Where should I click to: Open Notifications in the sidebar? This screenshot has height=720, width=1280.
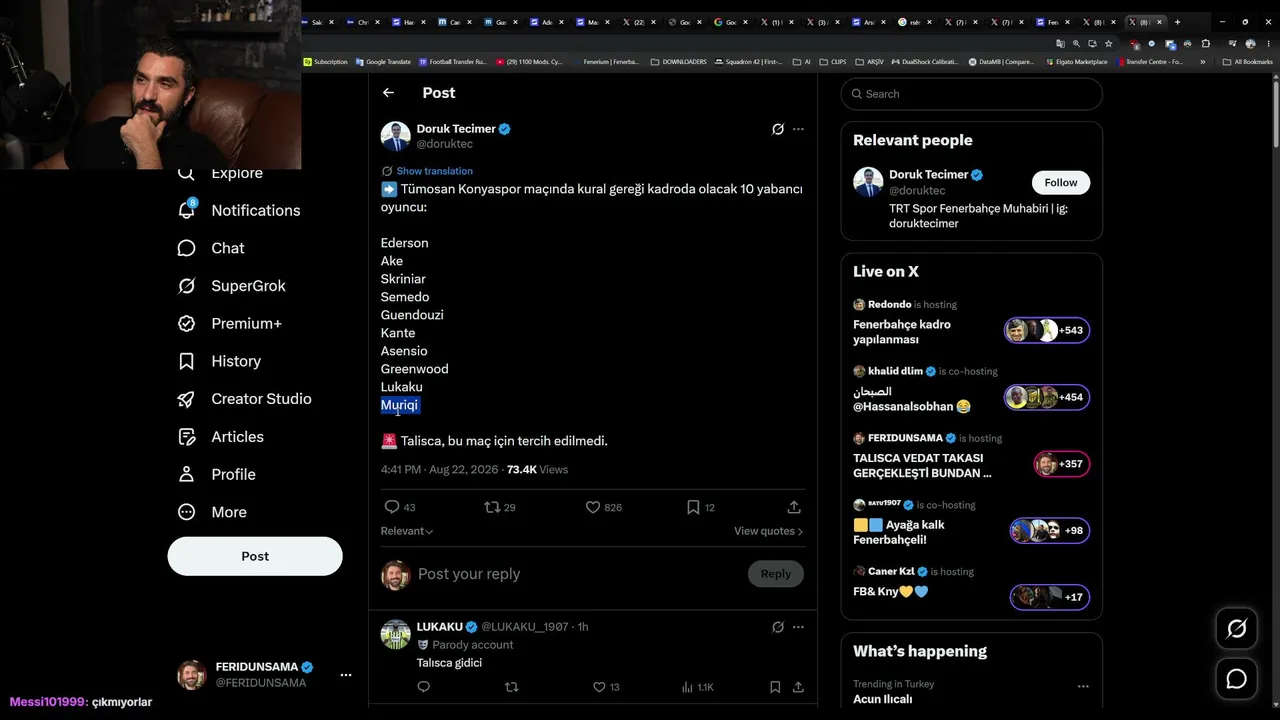(238, 210)
